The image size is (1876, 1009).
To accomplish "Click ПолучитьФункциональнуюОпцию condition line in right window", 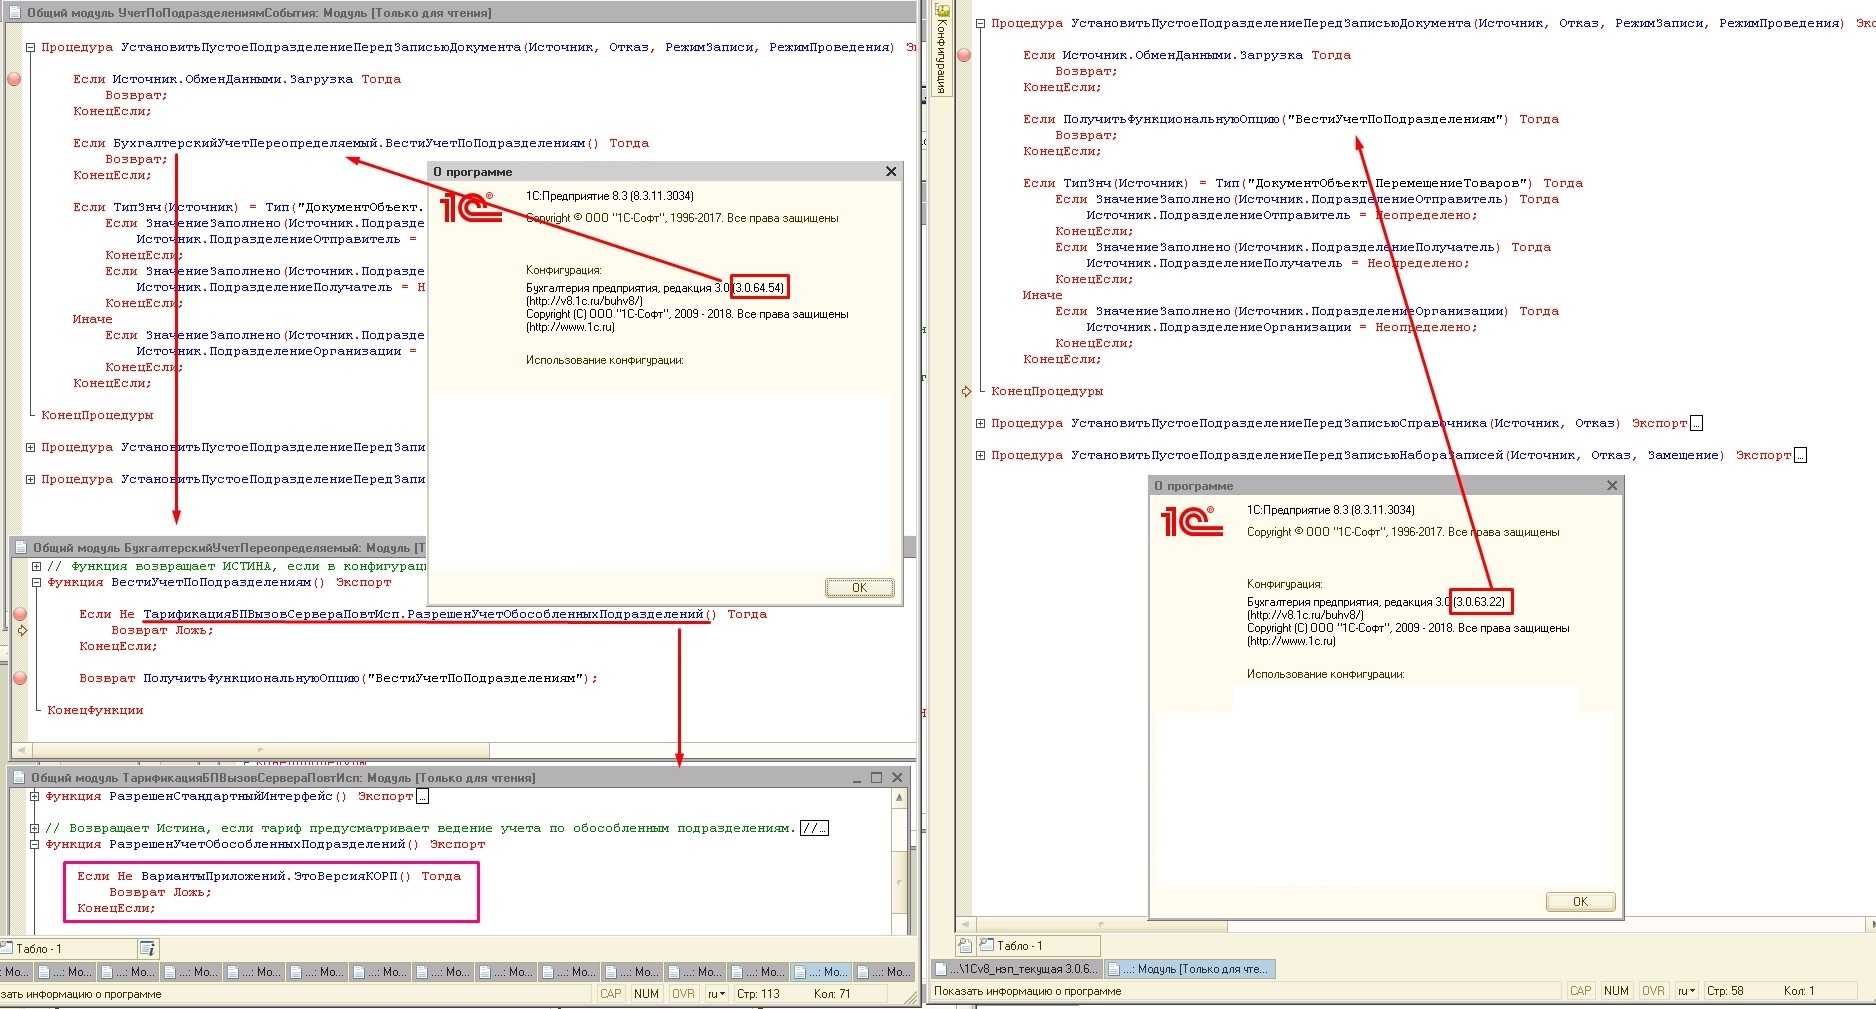I will click(x=1291, y=119).
